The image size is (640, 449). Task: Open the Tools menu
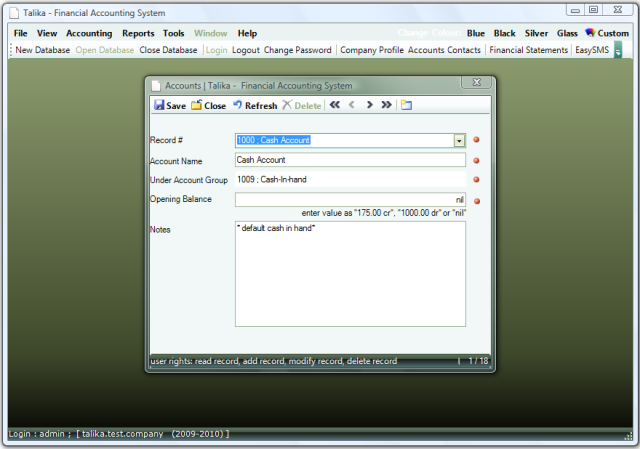coord(174,33)
